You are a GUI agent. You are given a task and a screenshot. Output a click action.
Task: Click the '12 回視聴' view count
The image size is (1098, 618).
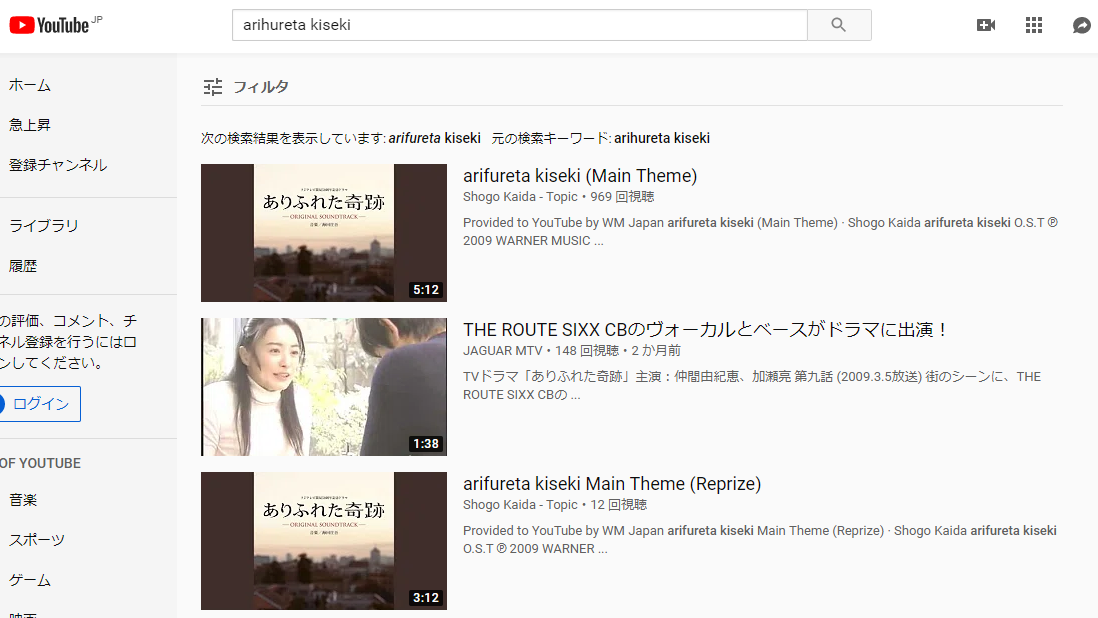618,505
